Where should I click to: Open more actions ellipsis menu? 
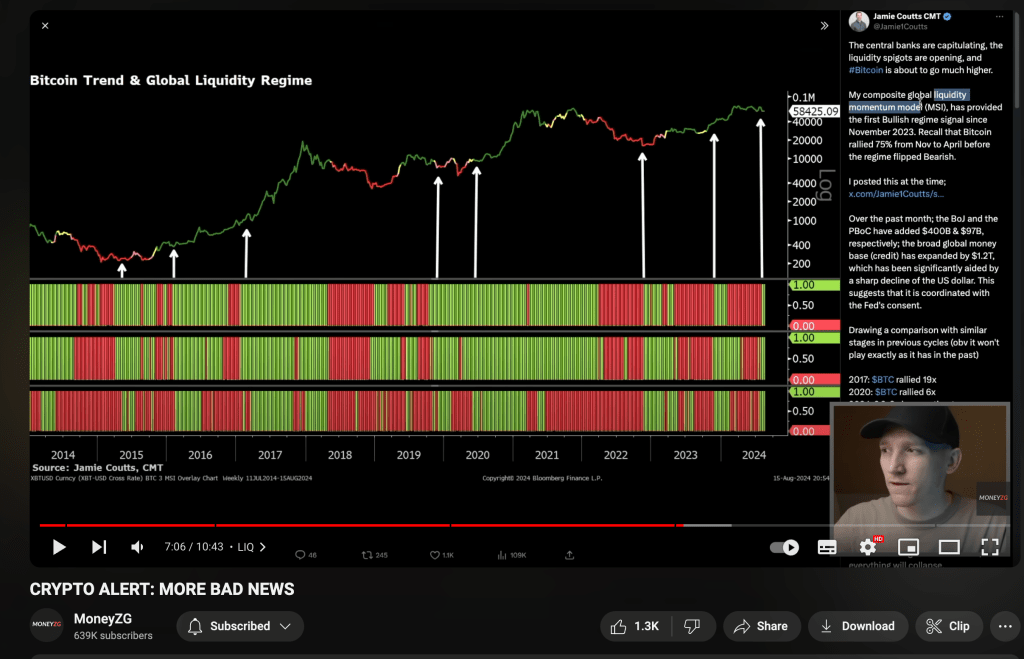1005,626
